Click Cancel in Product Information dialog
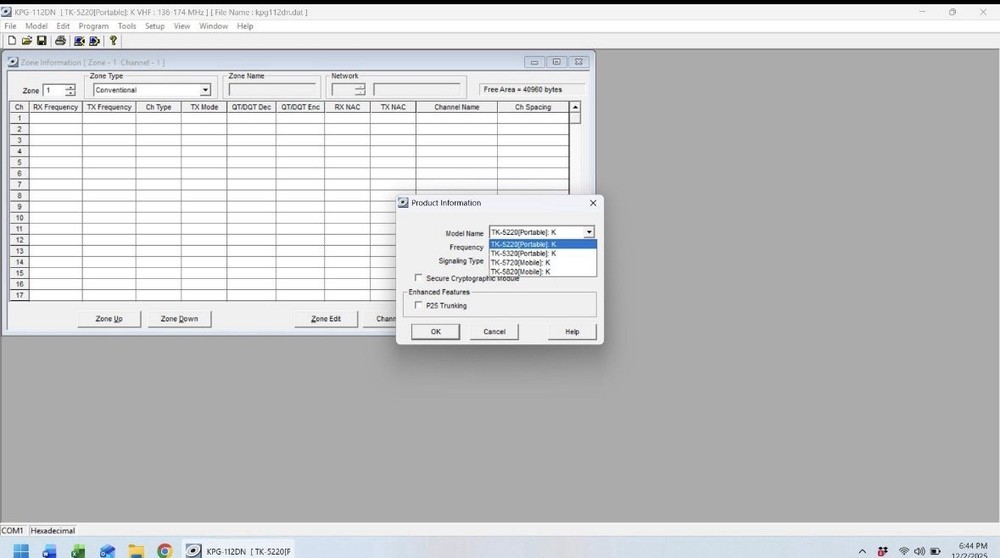 click(x=494, y=332)
